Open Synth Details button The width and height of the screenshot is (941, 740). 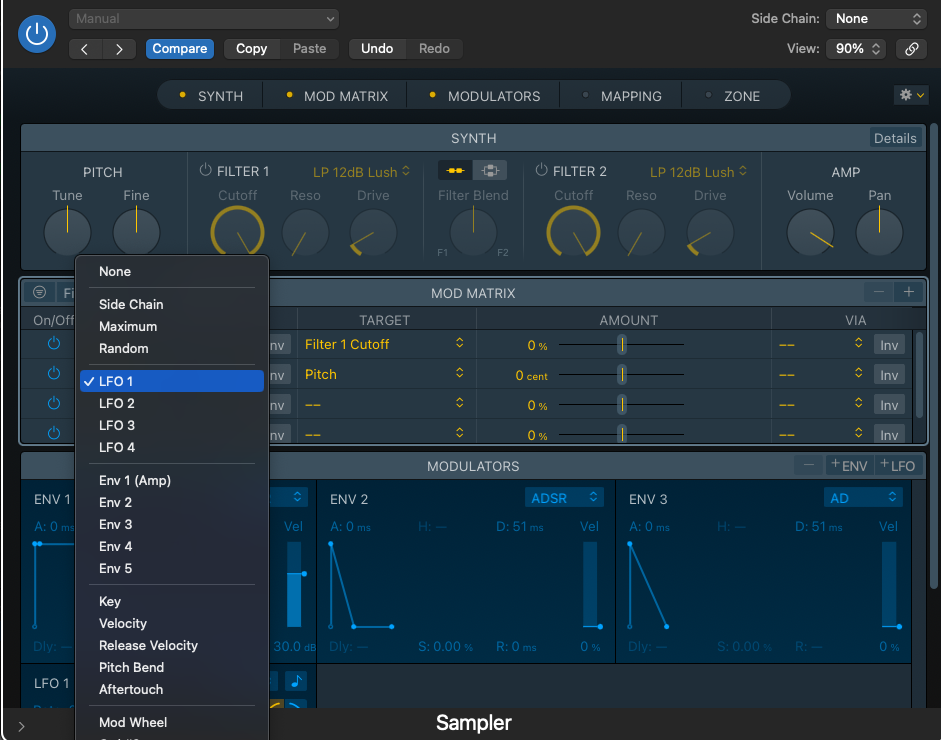[x=895, y=138]
